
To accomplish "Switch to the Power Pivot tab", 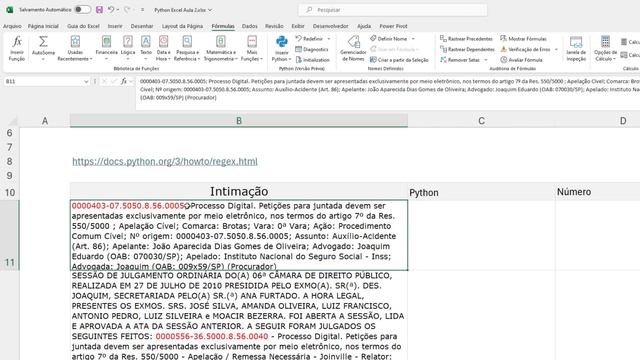I will [393, 26].
